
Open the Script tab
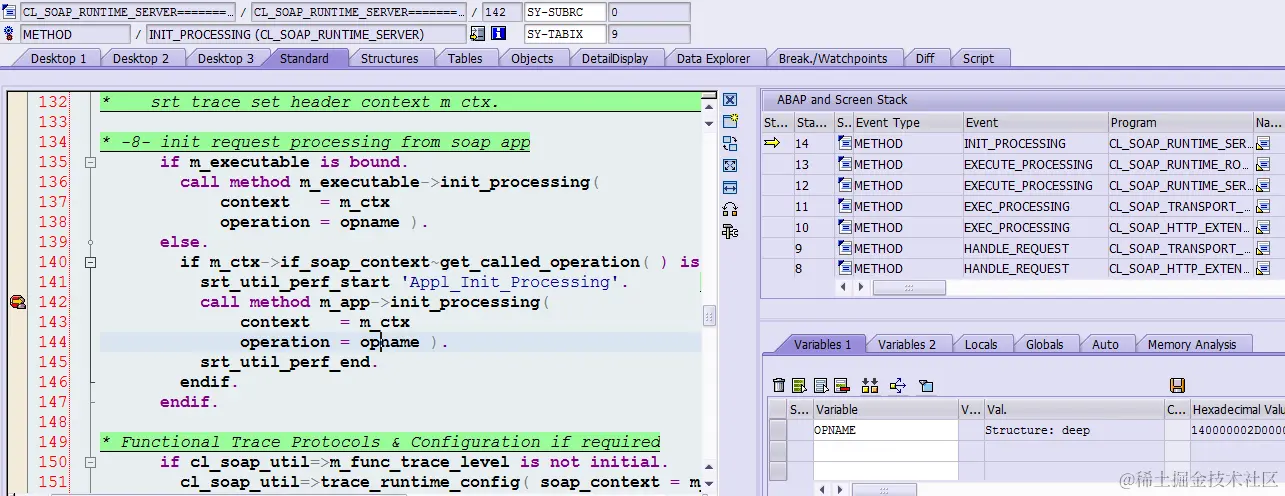click(x=978, y=58)
